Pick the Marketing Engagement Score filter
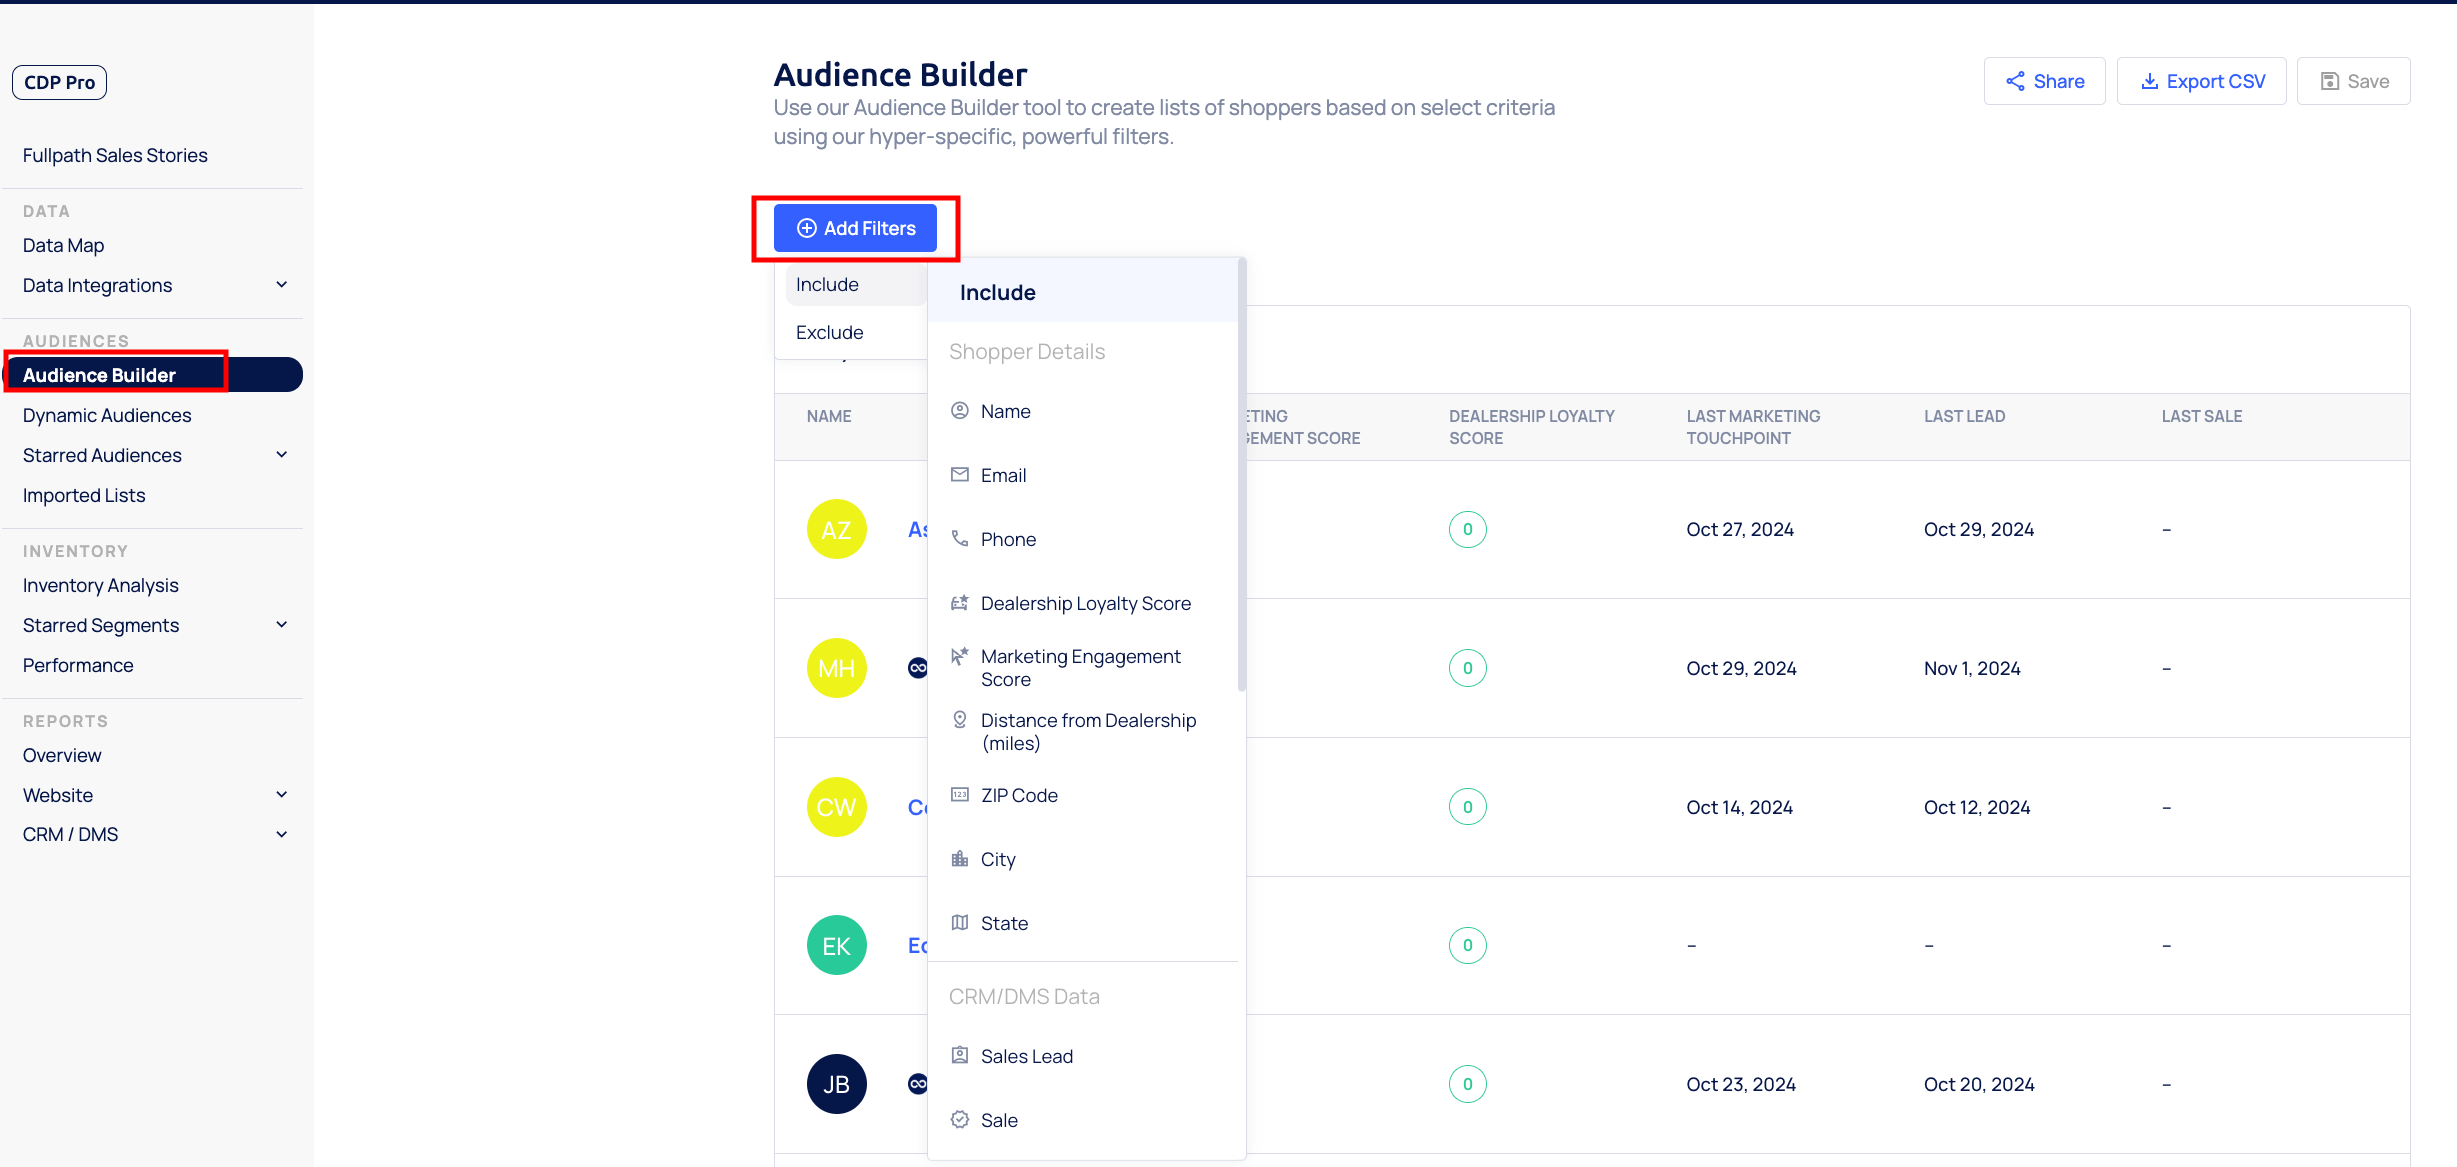This screenshot has width=2457, height=1167. tap(1080, 667)
